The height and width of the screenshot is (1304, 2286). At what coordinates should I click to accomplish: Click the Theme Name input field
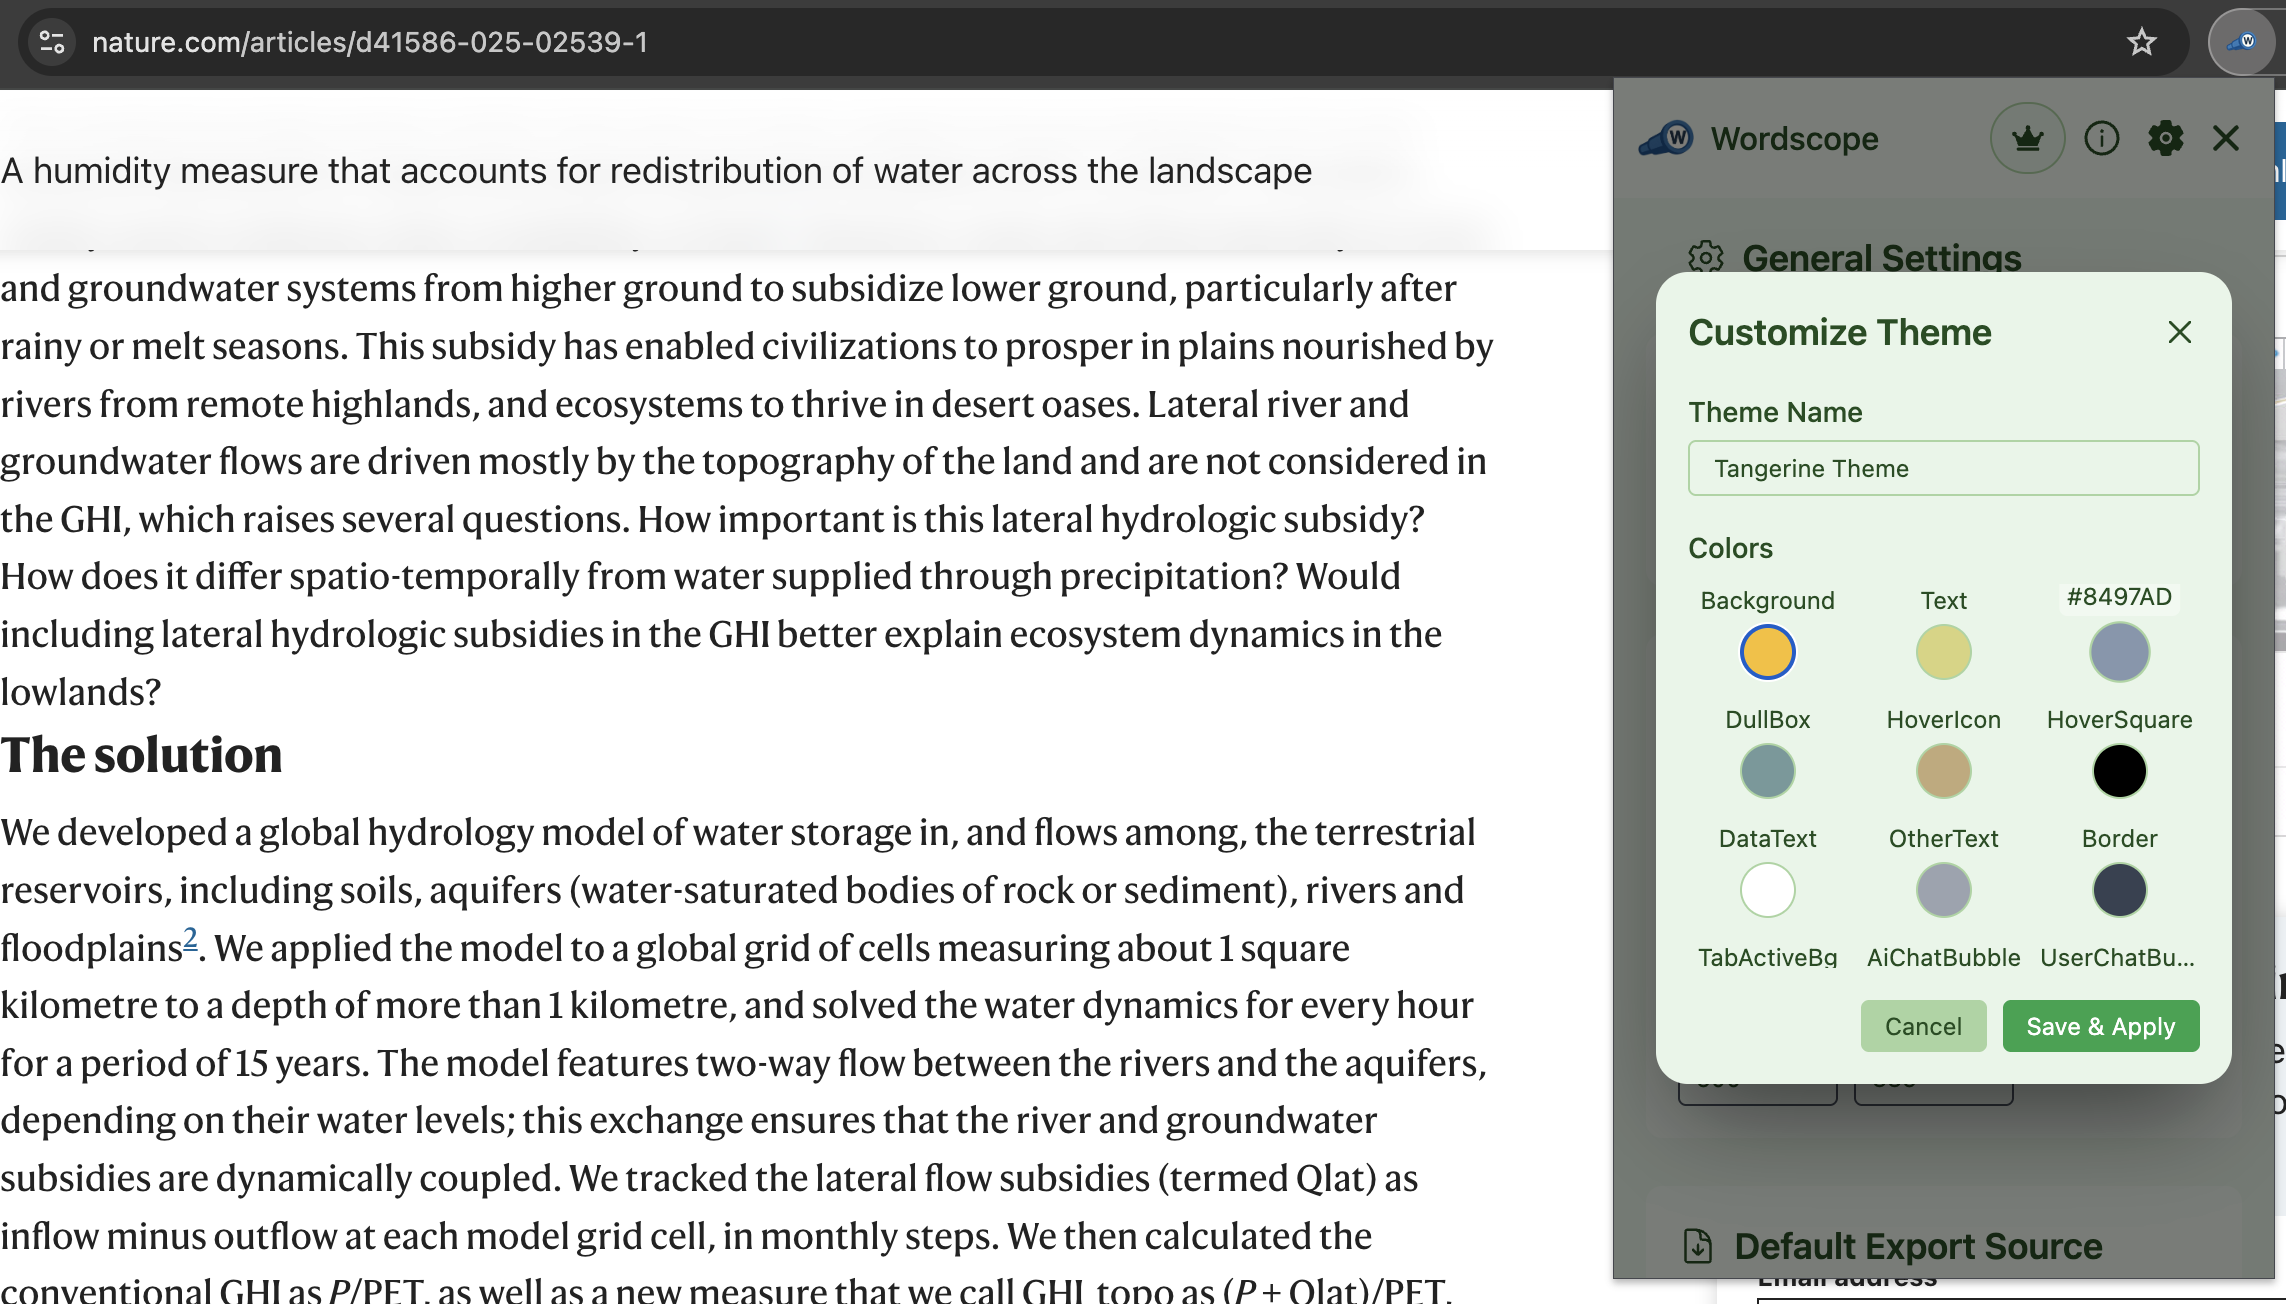(1943, 468)
